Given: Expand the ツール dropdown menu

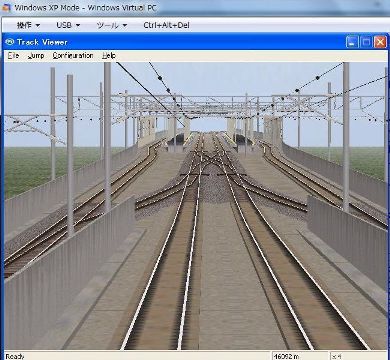Looking at the screenshot, I should pos(112,25).
